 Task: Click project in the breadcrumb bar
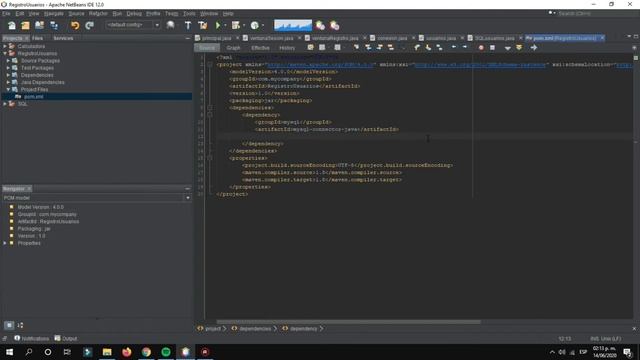tap(213, 329)
